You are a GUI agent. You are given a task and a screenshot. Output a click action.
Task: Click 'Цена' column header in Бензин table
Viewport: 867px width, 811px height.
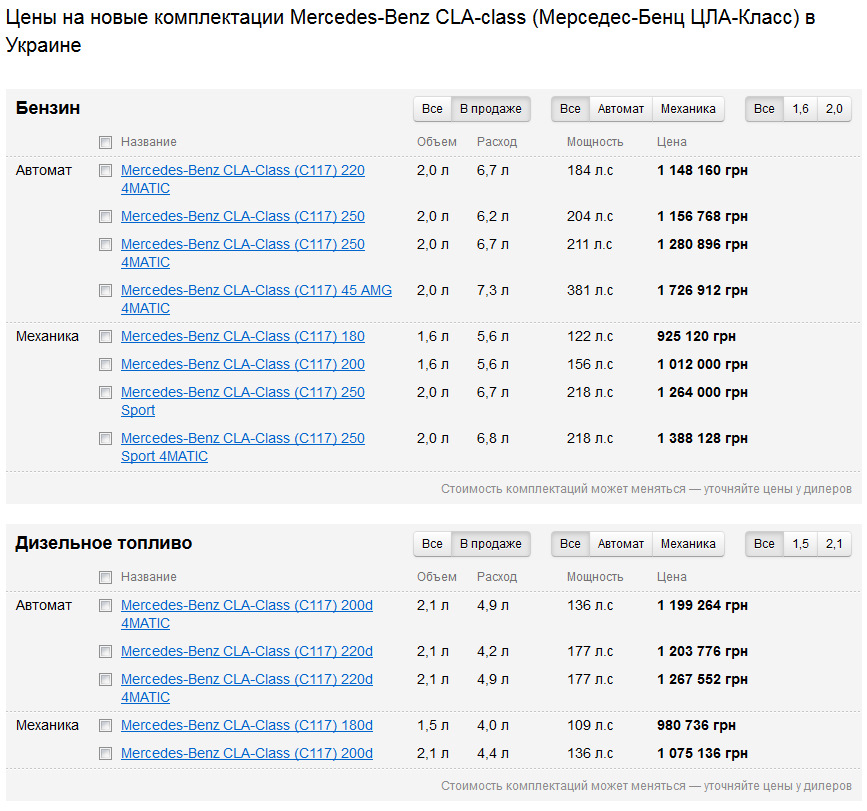click(672, 142)
